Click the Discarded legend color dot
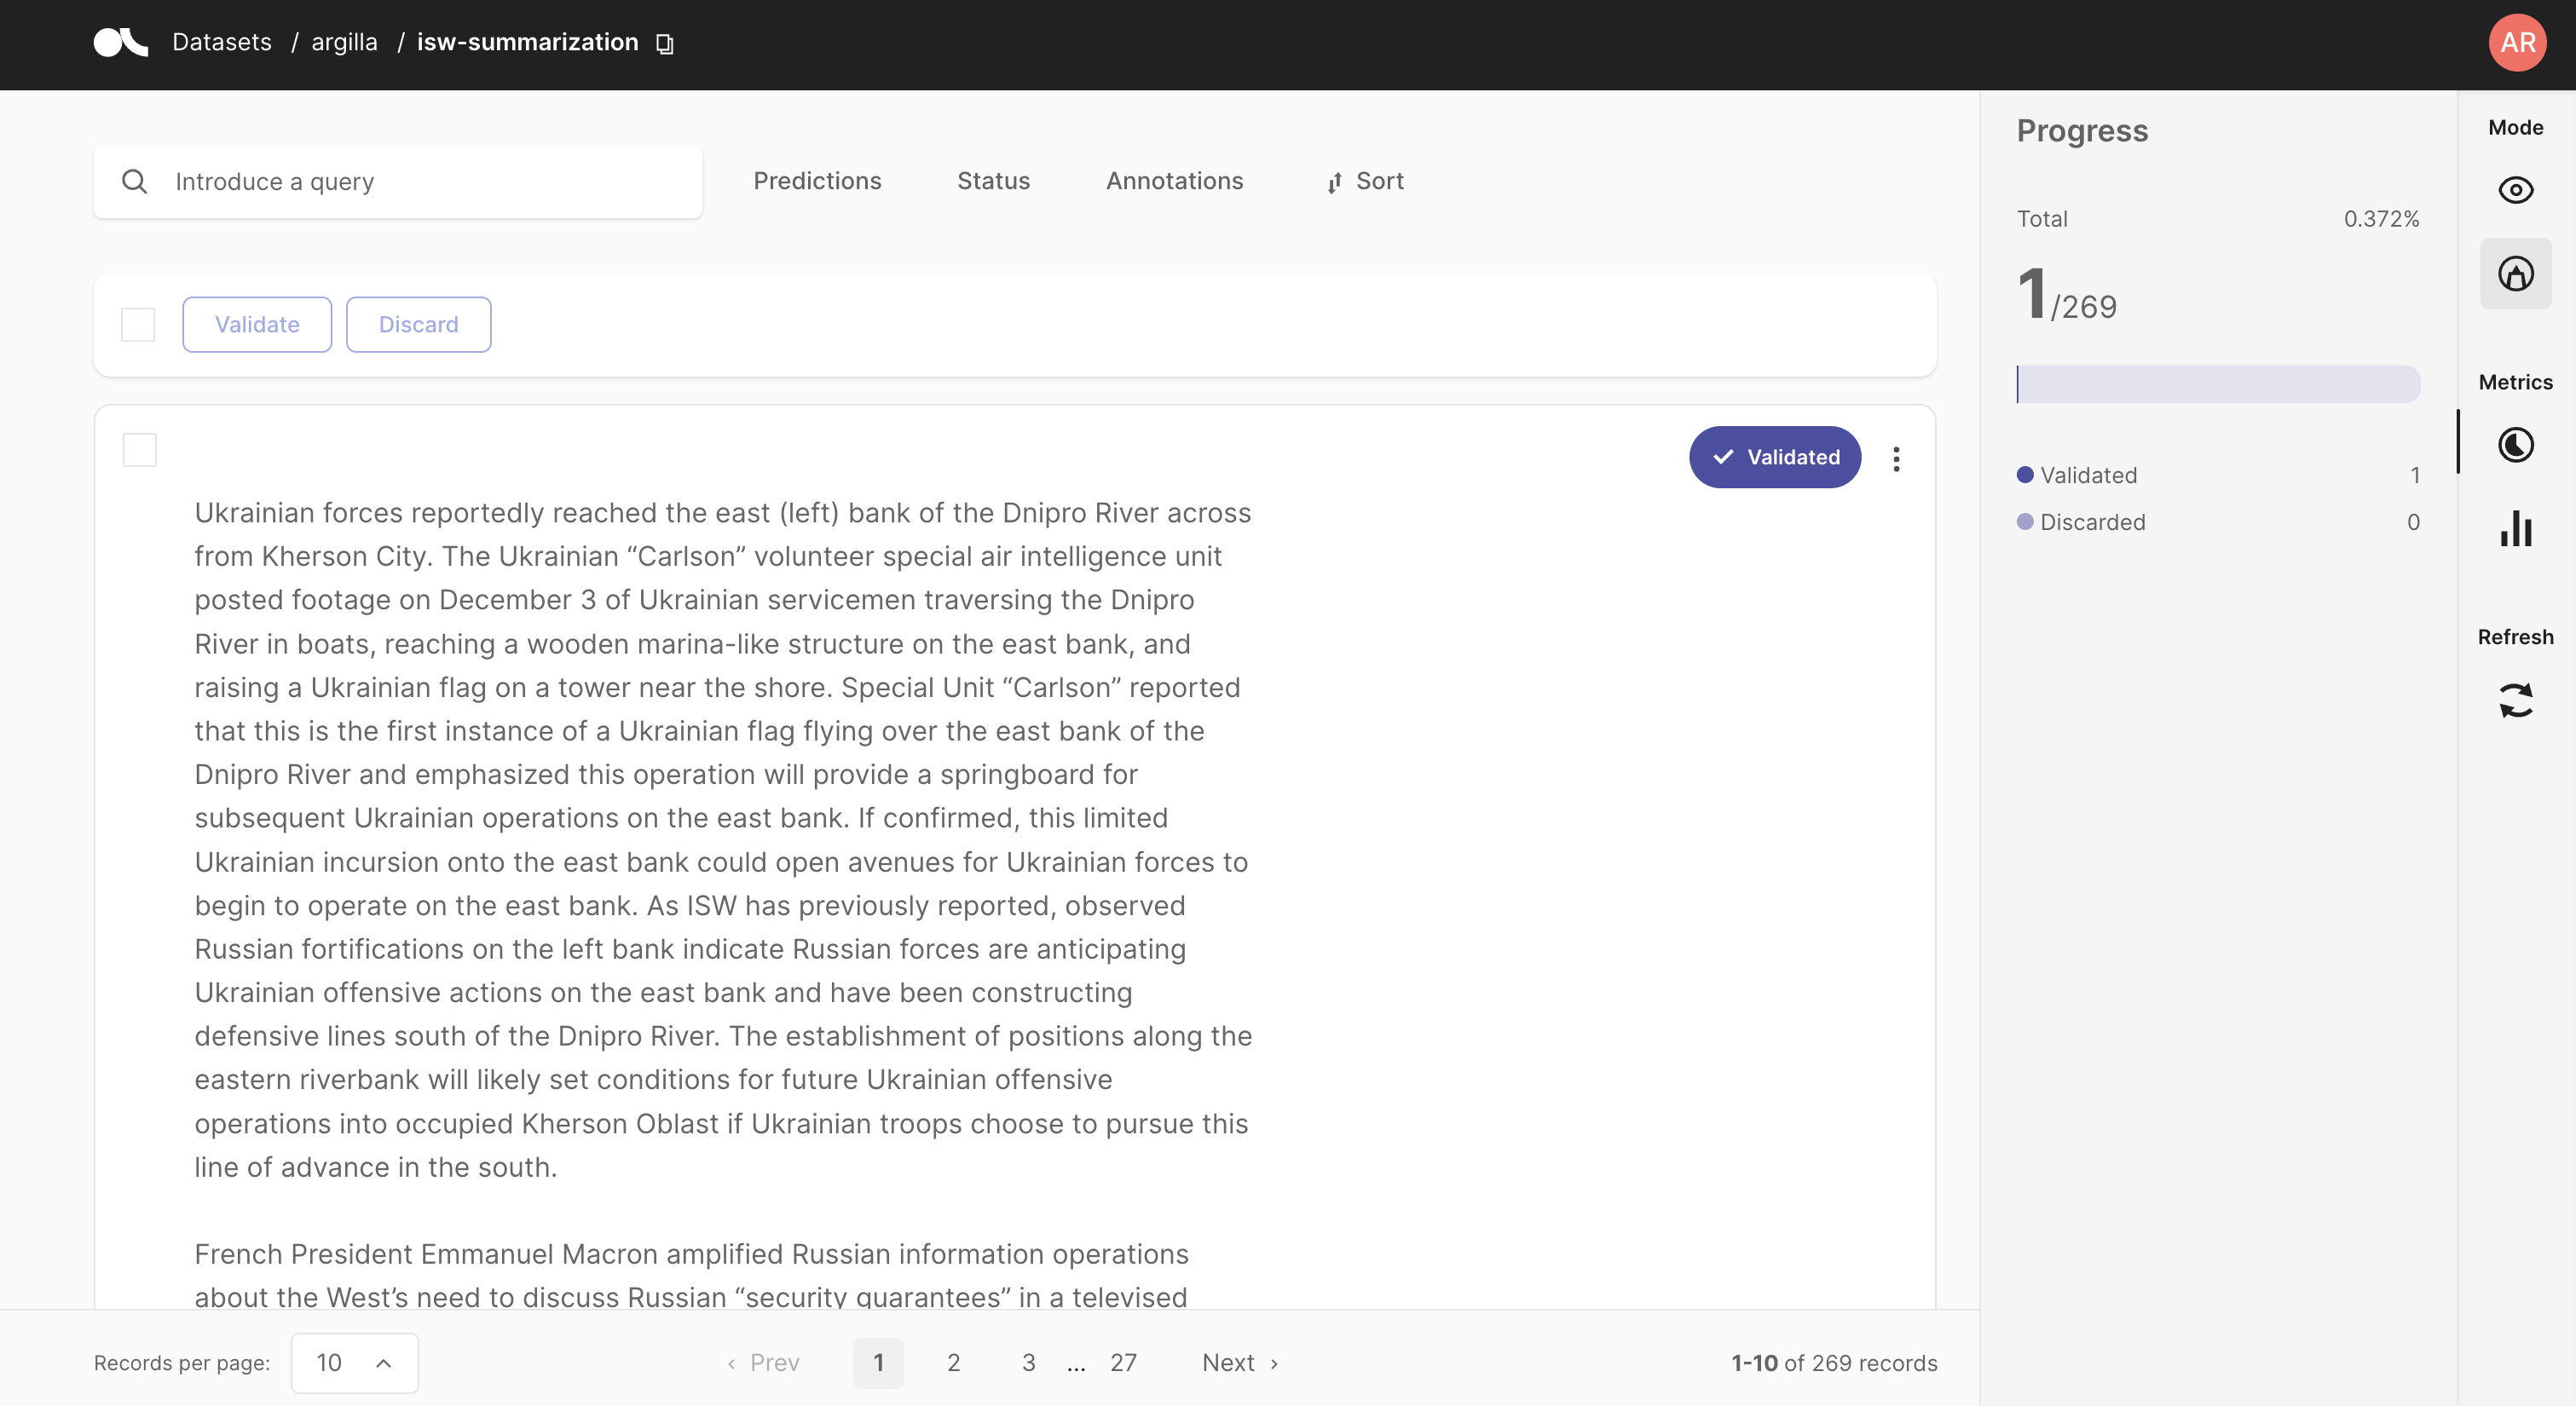Screen dimensions: 2576x1406 point(2025,522)
